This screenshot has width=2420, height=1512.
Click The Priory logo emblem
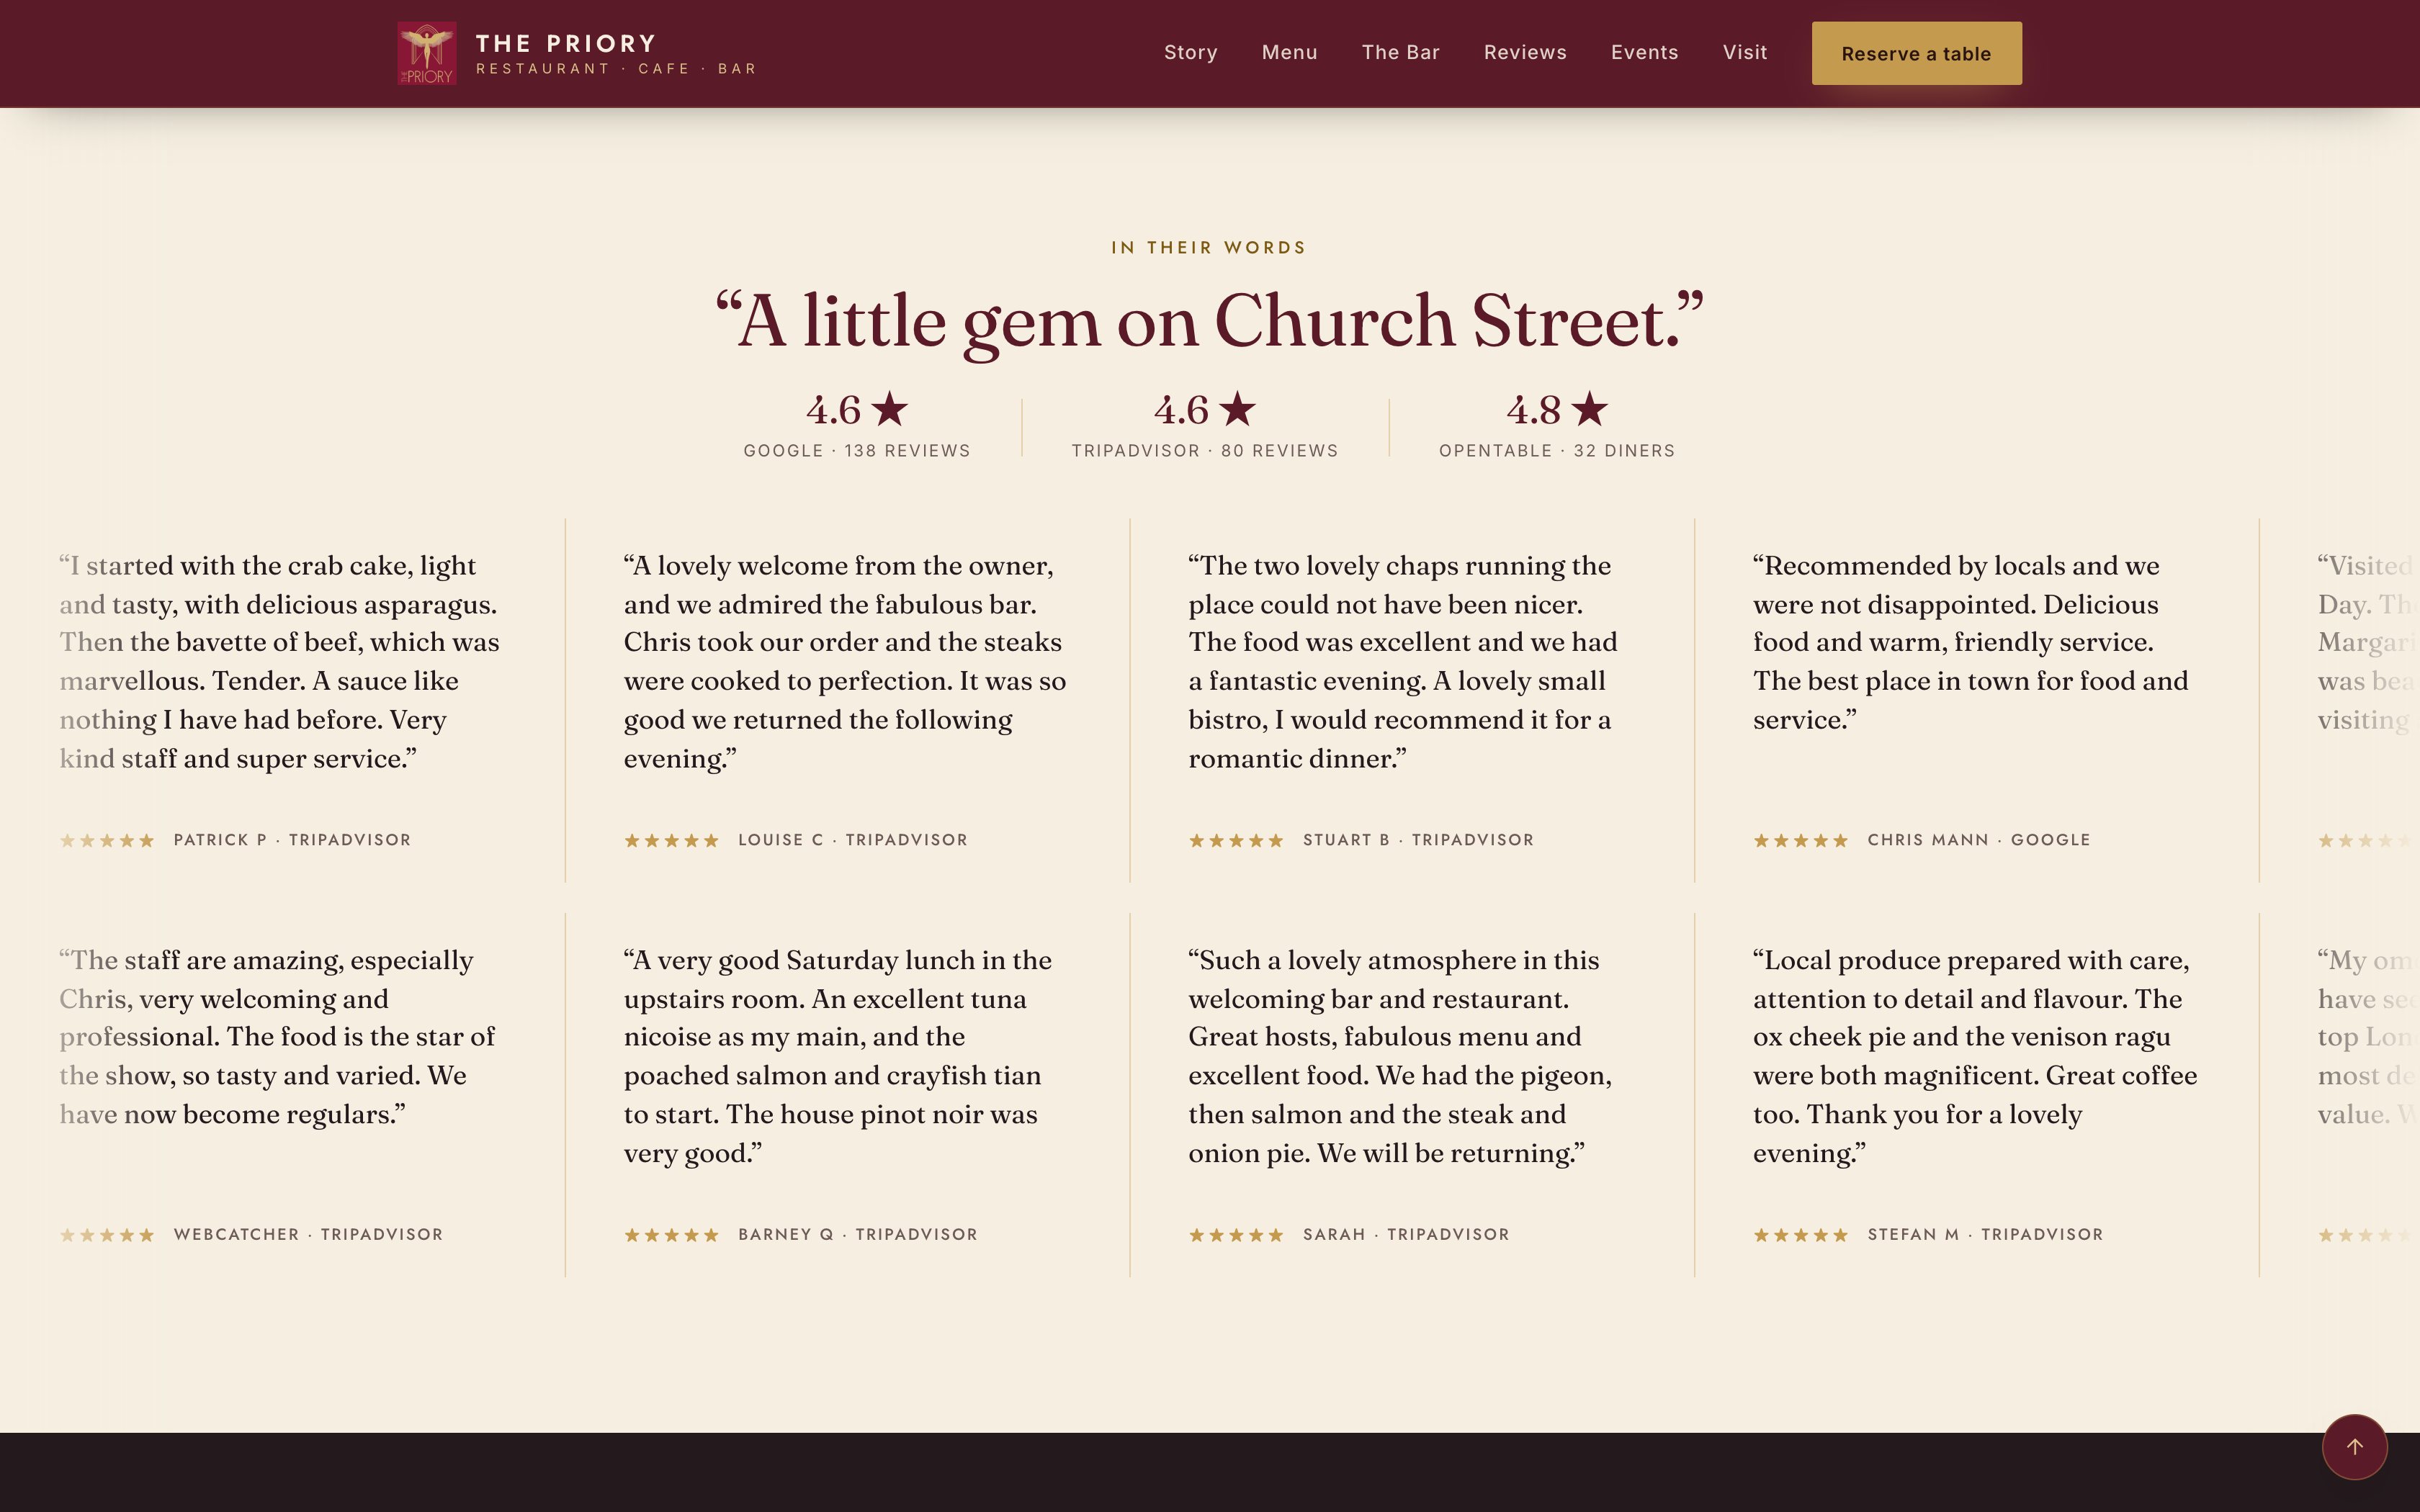coord(427,53)
